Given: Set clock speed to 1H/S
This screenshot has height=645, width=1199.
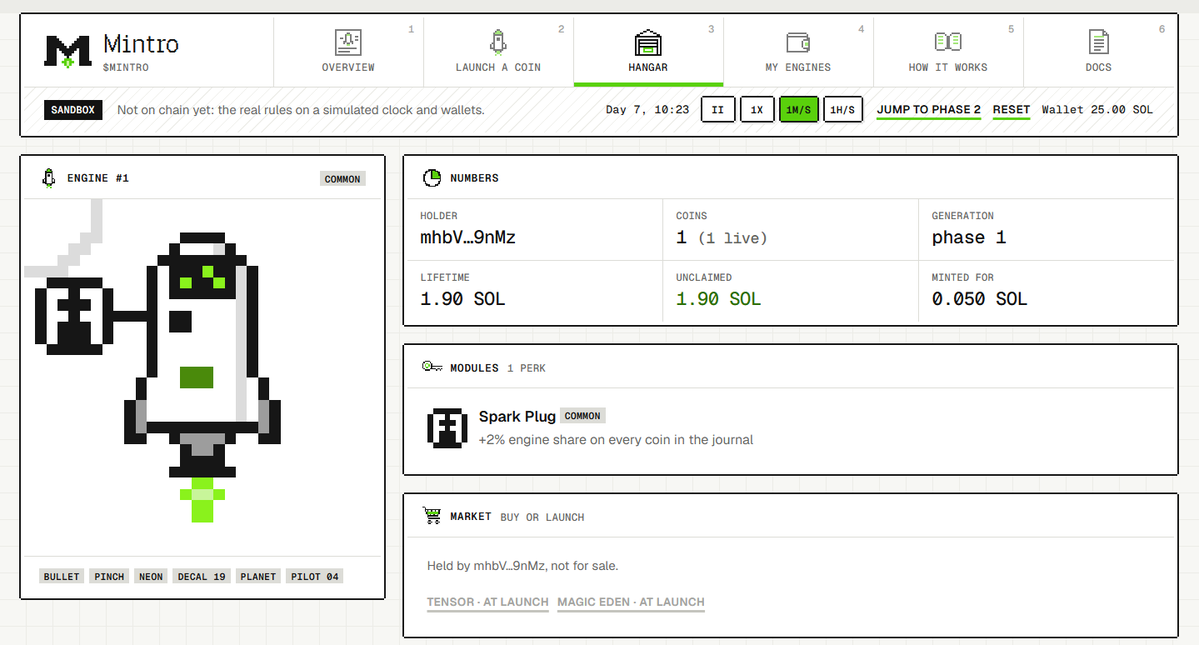Looking at the screenshot, I should 843,109.
